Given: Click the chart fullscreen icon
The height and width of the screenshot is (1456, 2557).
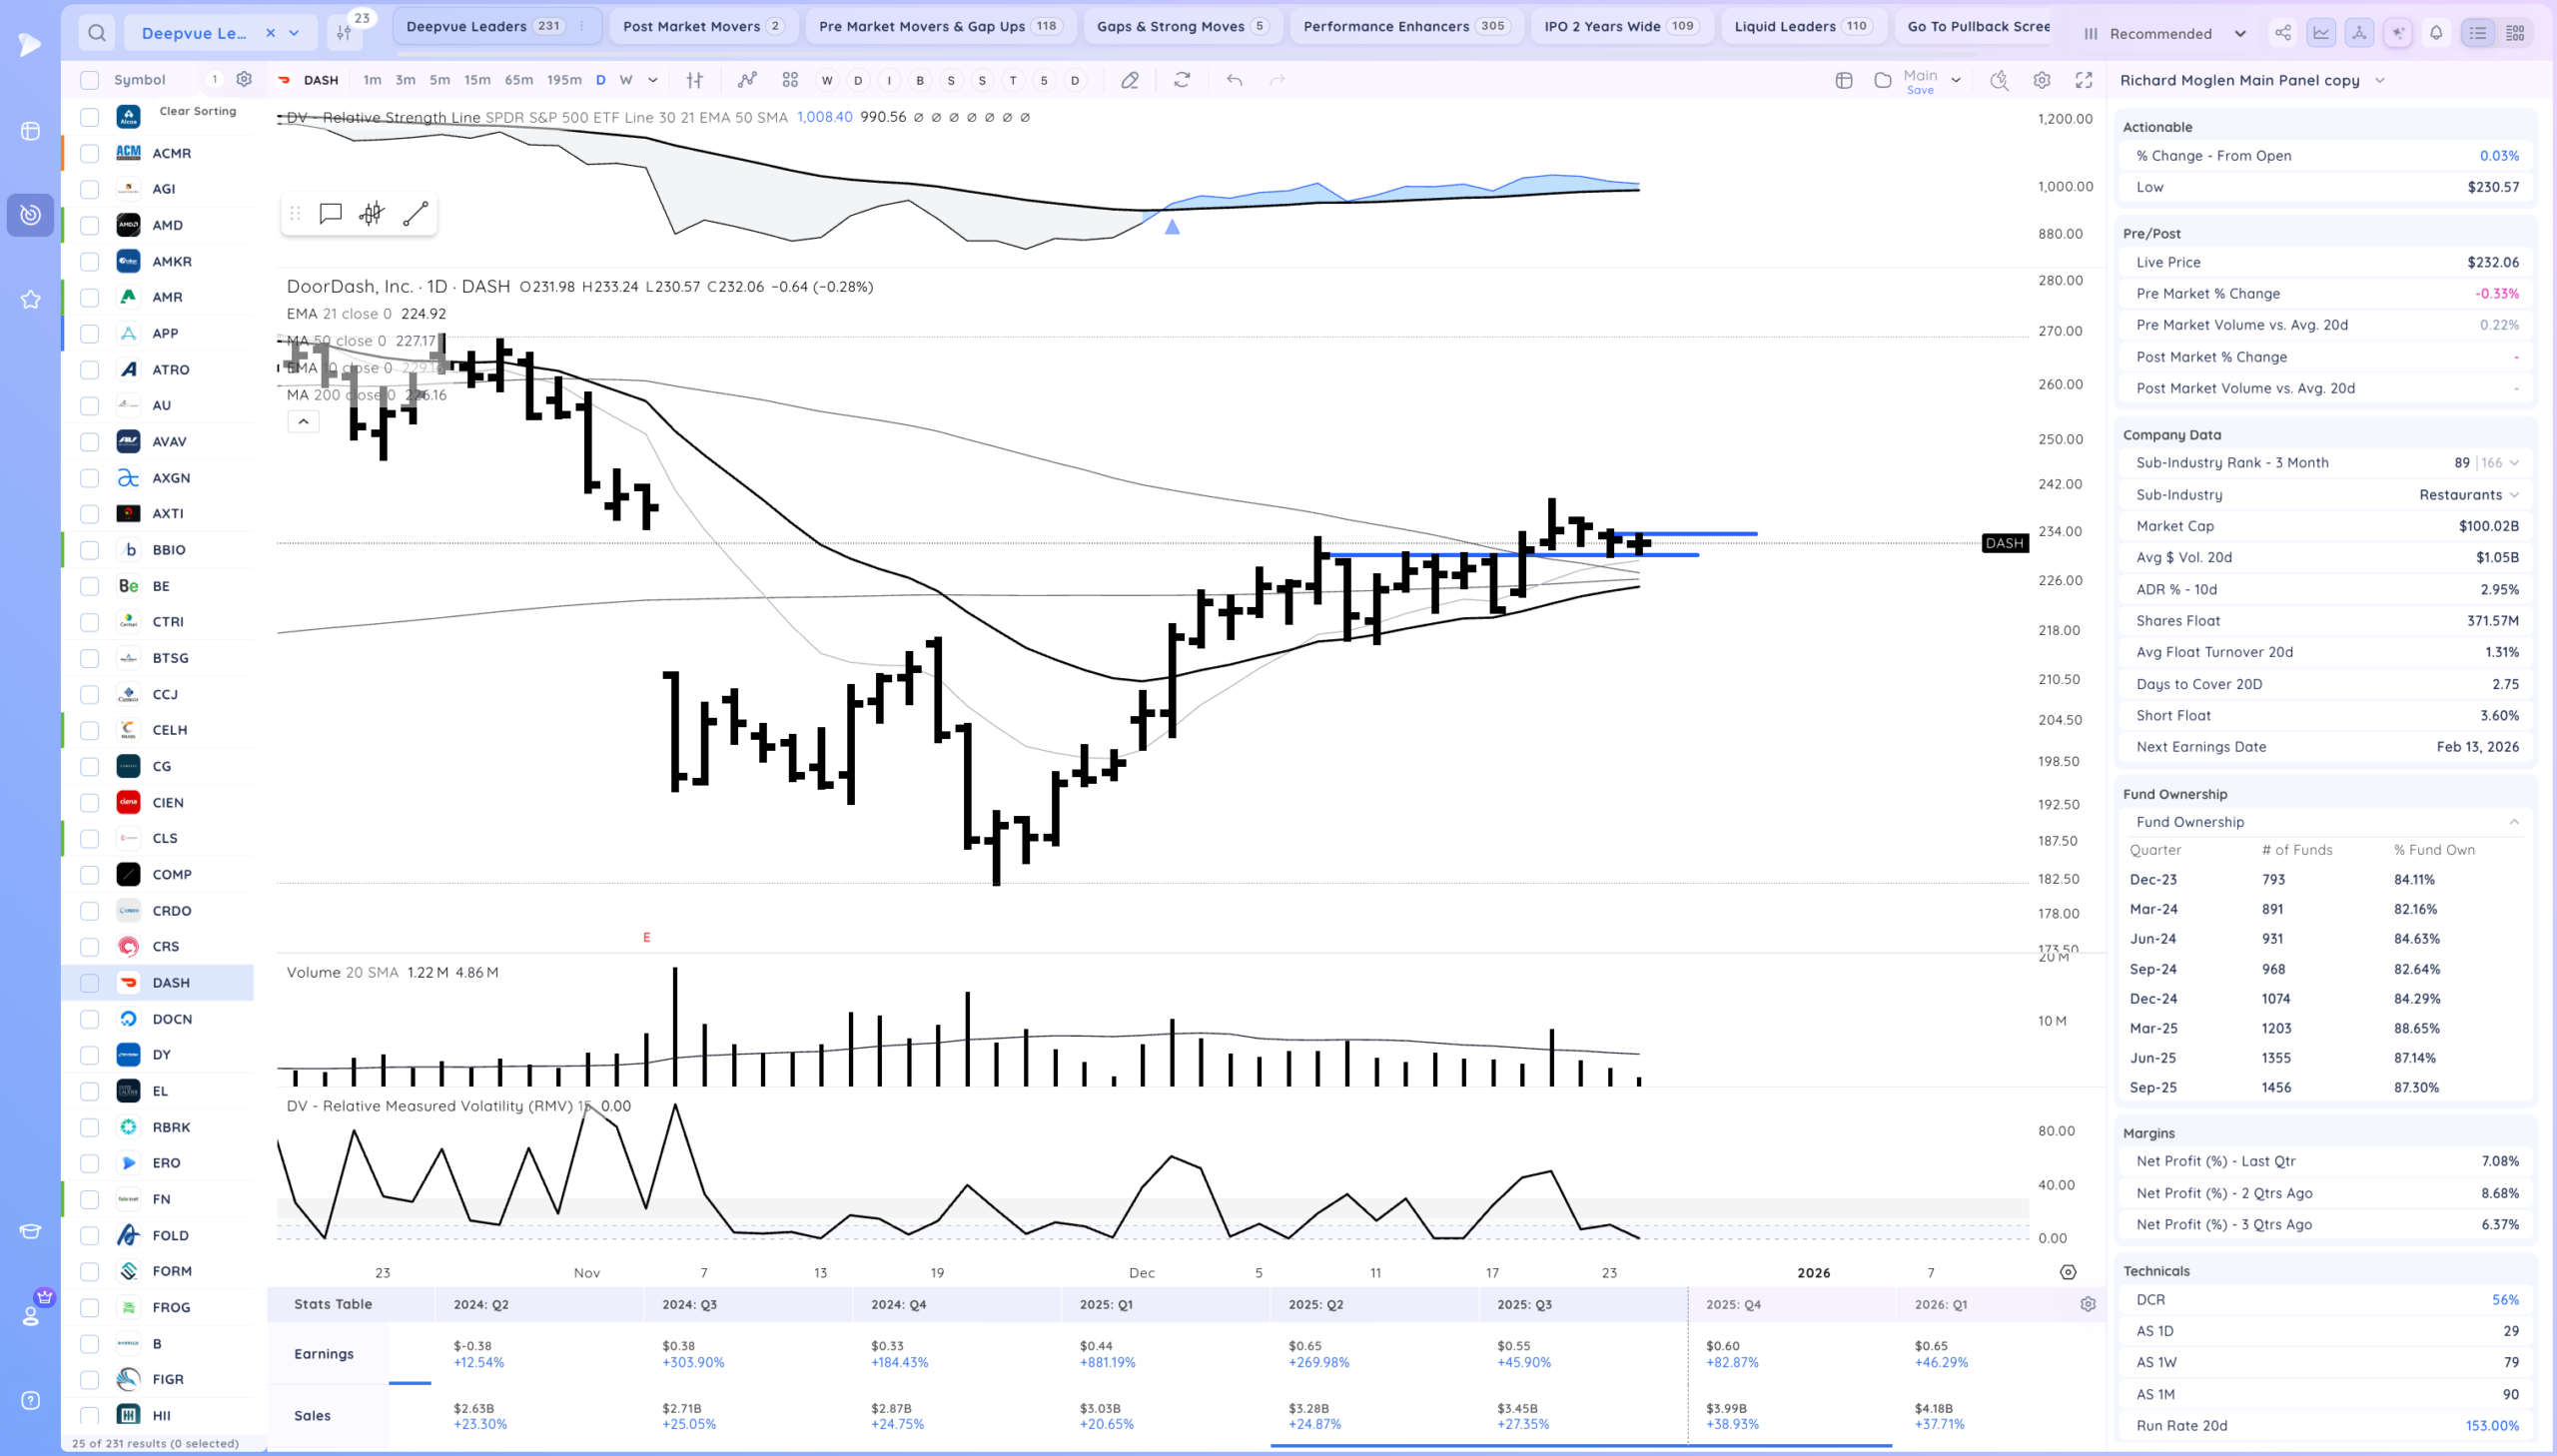Looking at the screenshot, I should pos(2083,80).
